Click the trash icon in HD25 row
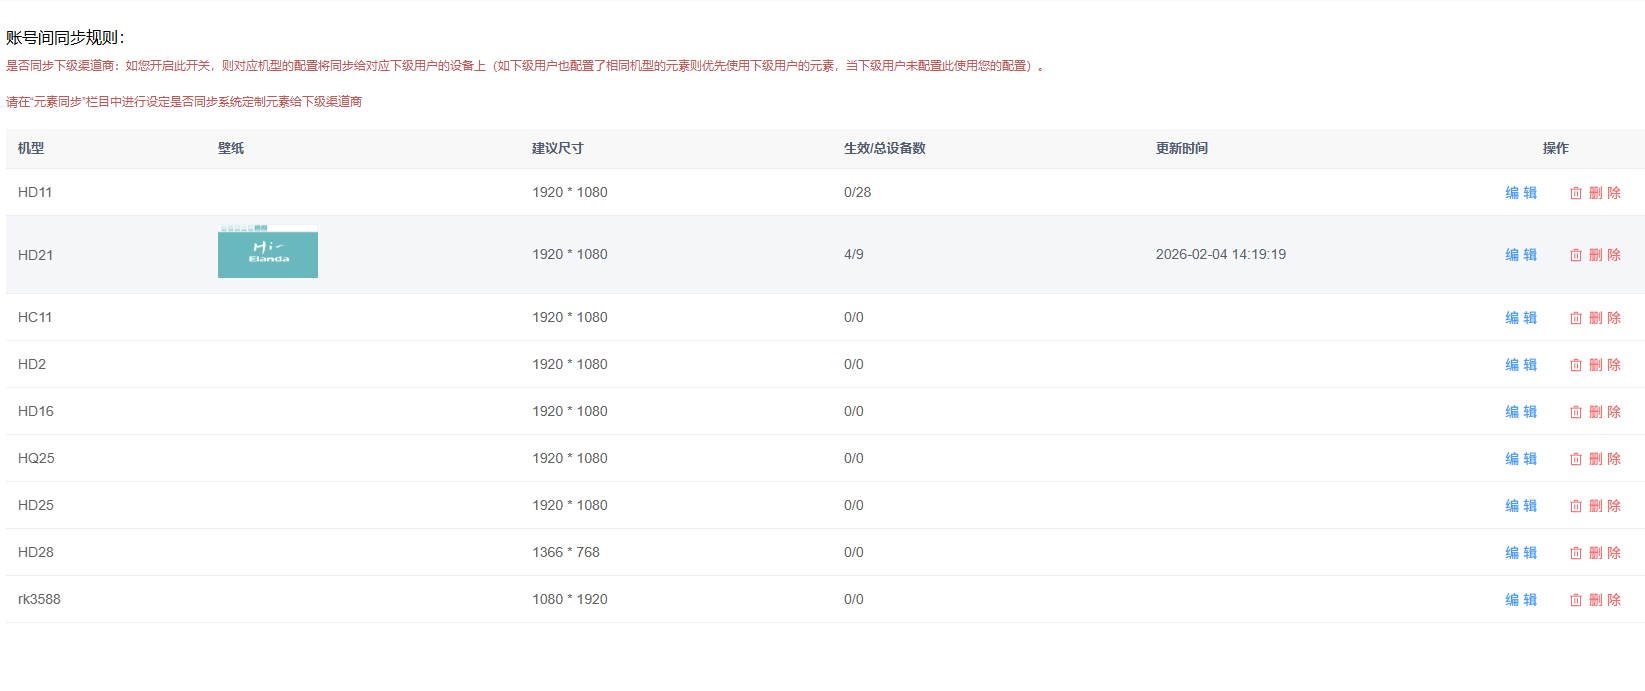Viewport: 1645px width, 691px height. coord(1576,506)
